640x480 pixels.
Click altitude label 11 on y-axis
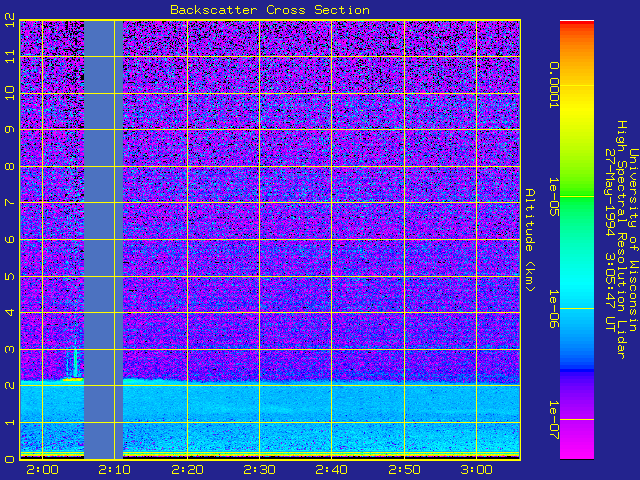click(x=10, y=56)
